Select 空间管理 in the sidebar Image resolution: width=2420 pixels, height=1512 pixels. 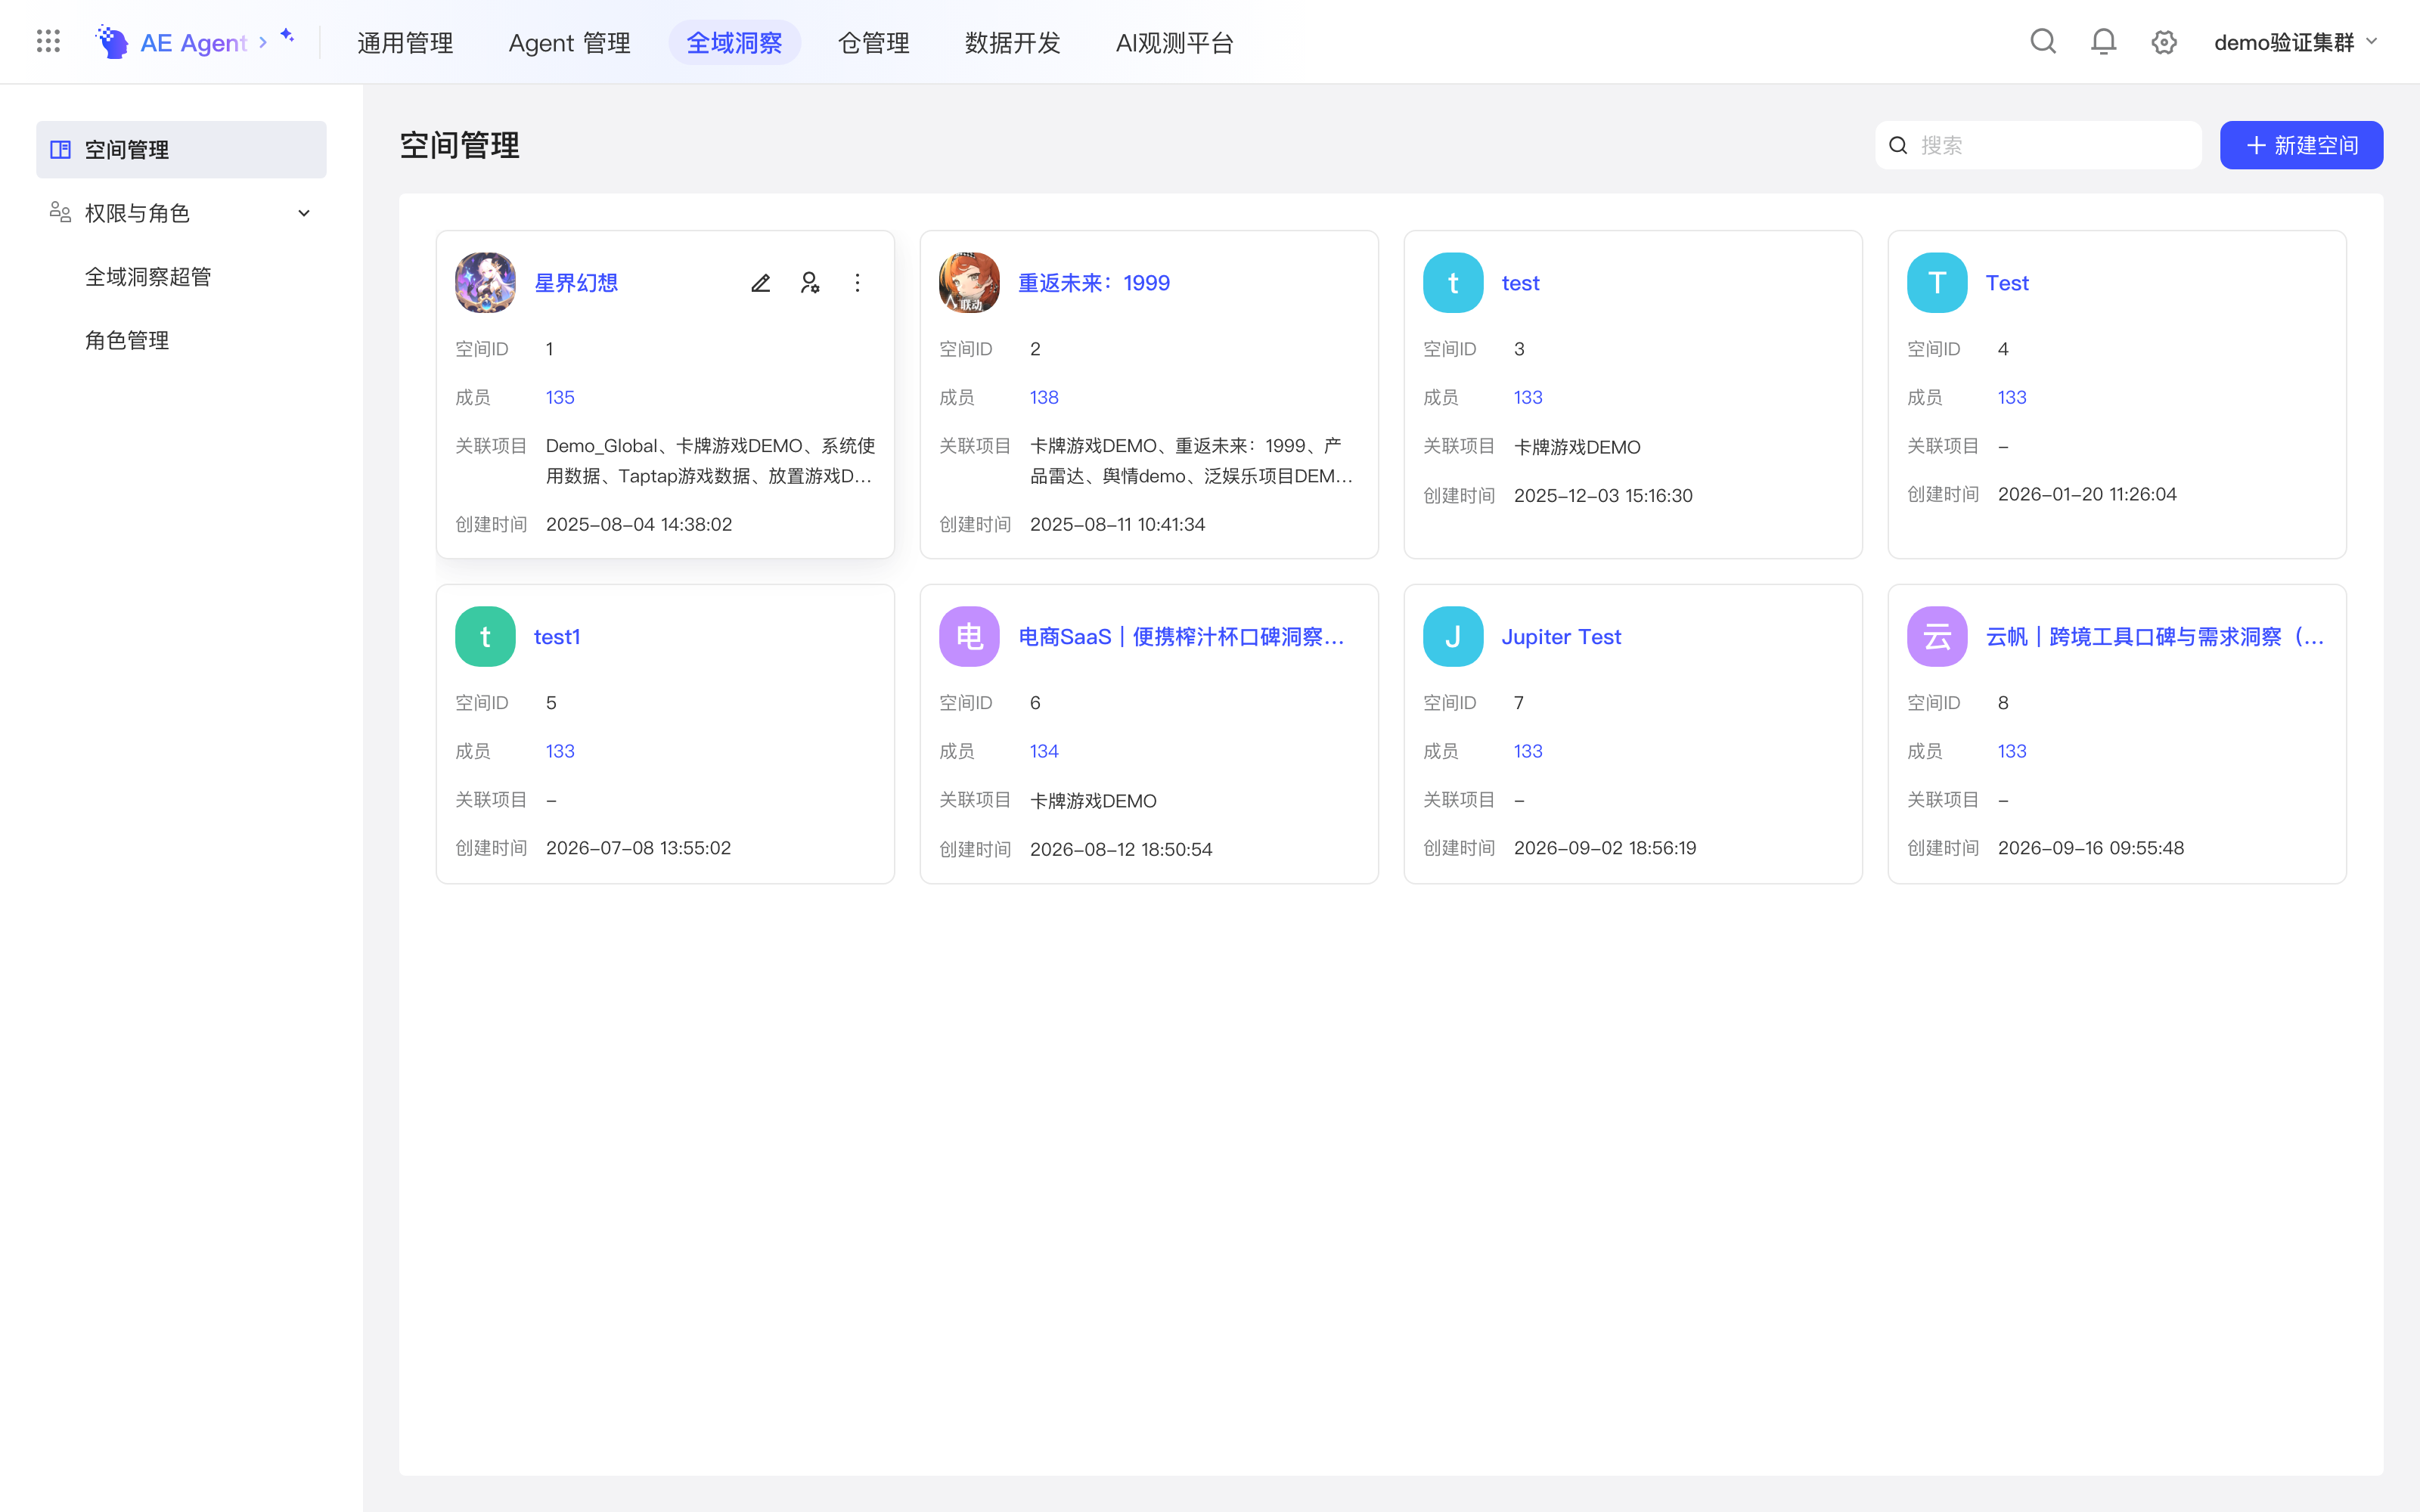point(181,150)
